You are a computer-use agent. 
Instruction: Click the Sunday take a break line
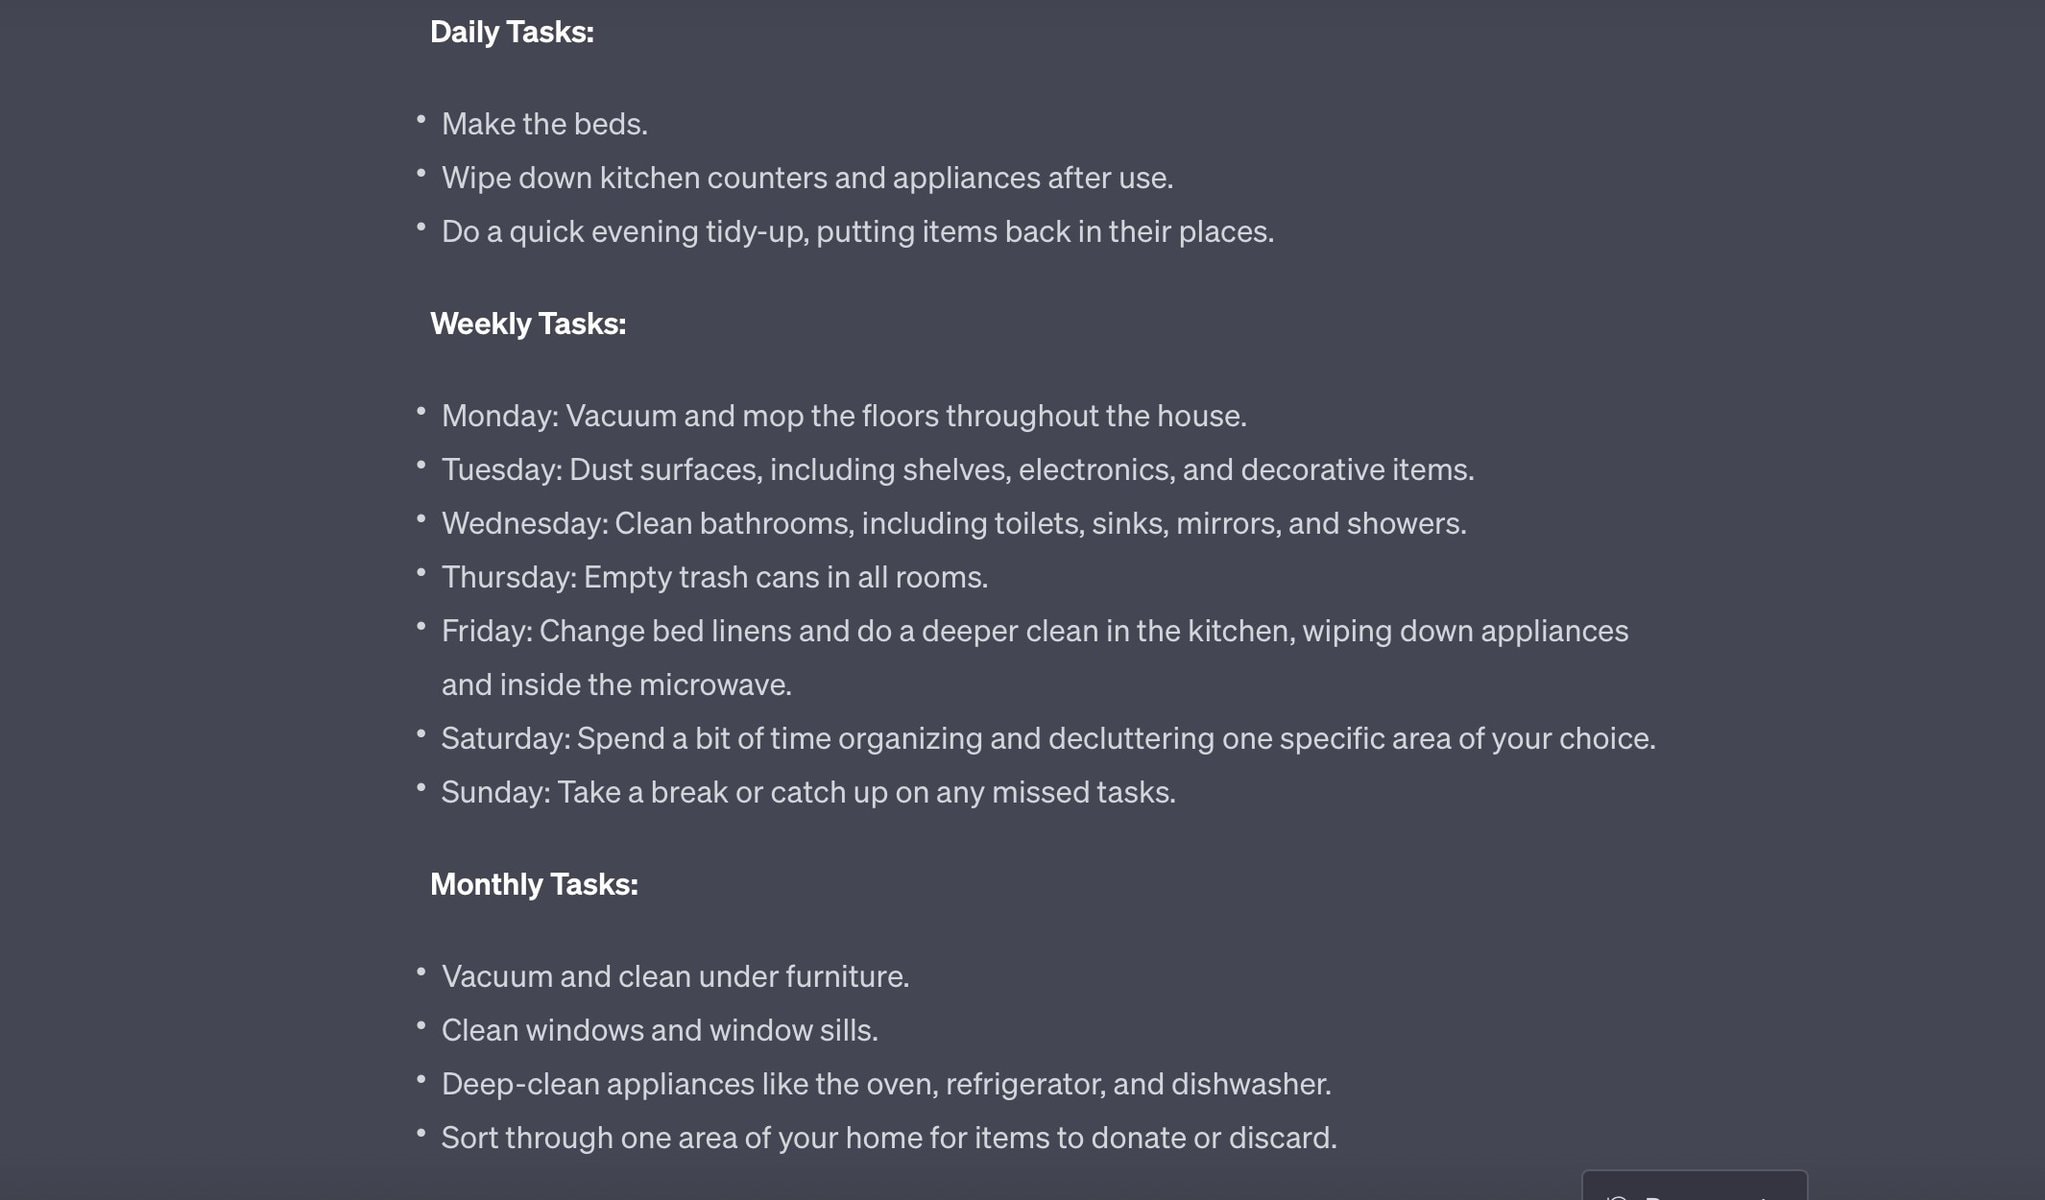coord(807,793)
